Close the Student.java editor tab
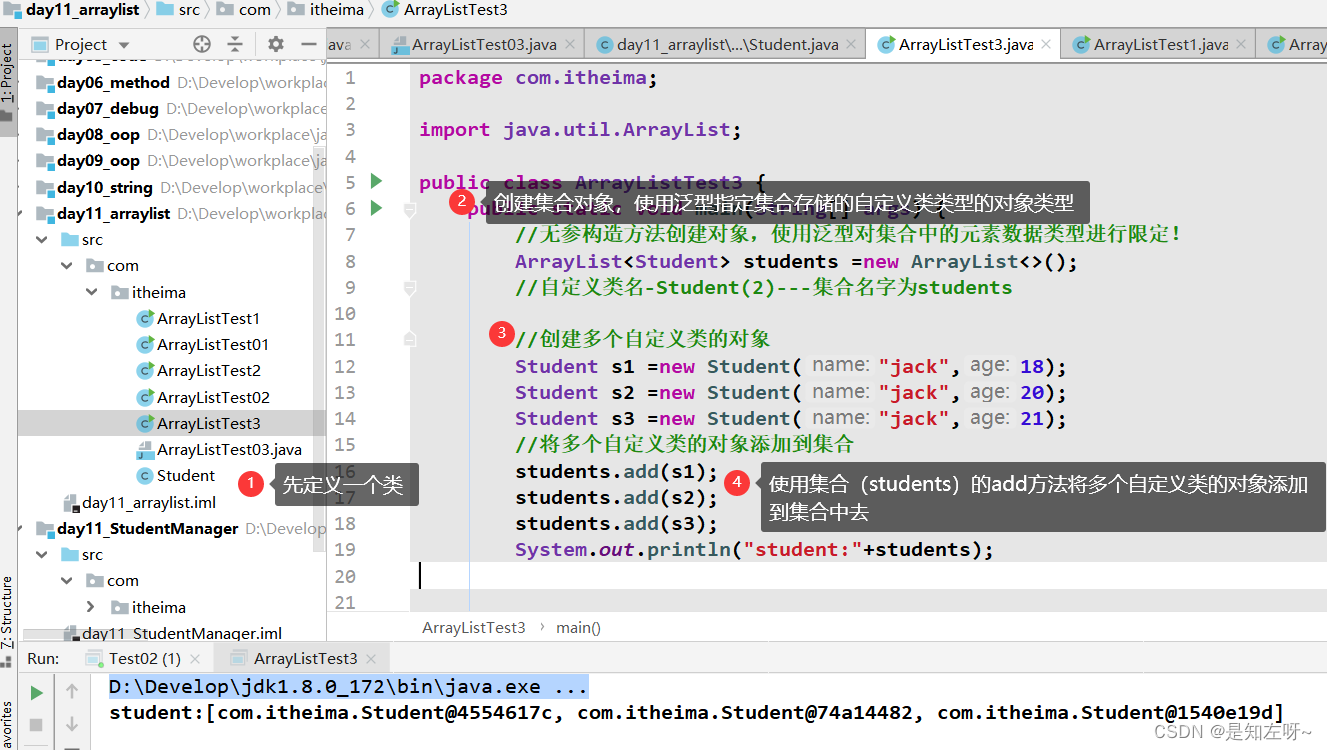Screen dimensions: 1327x750 [851, 45]
